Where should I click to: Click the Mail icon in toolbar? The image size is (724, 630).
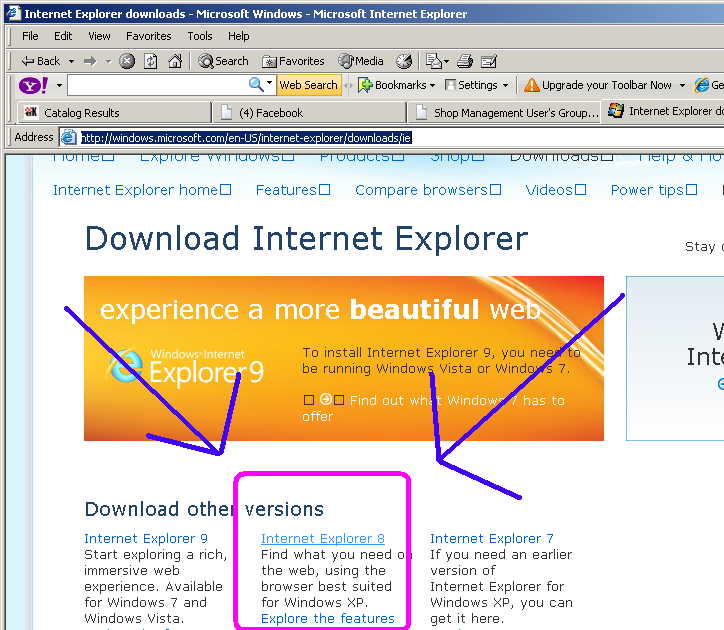433,61
